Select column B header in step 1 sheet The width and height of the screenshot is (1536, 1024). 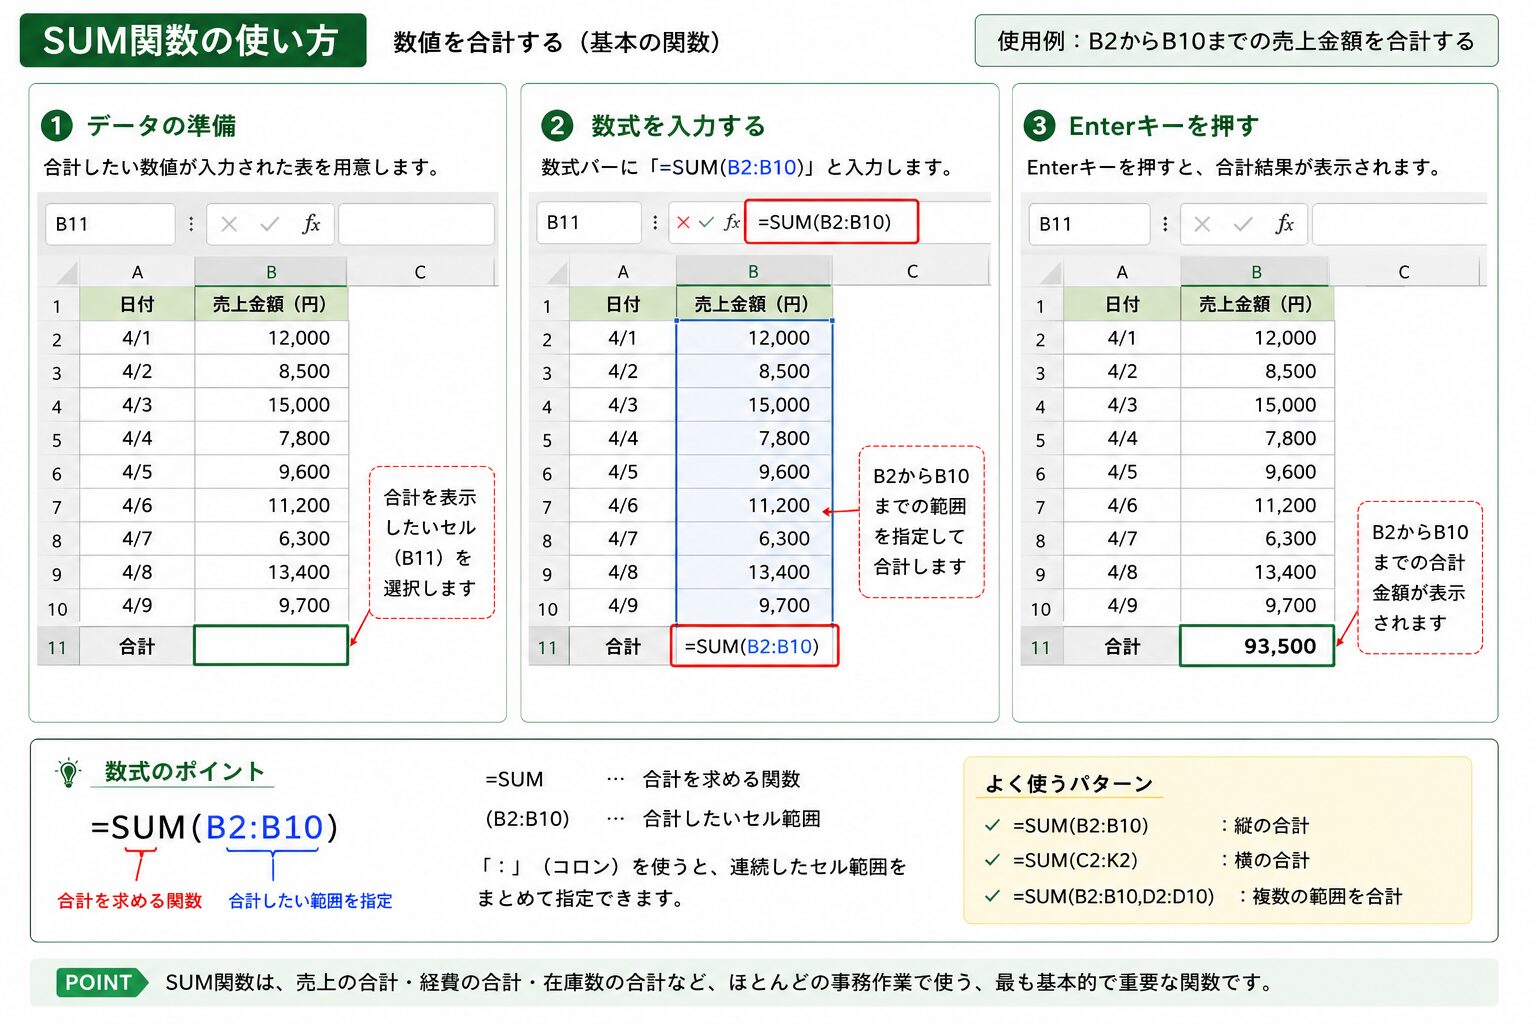[x=271, y=272]
